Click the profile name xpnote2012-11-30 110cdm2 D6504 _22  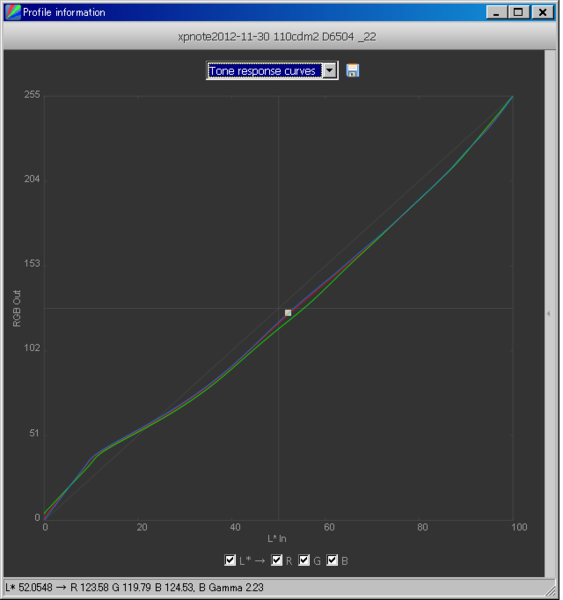tap(278, 37)
